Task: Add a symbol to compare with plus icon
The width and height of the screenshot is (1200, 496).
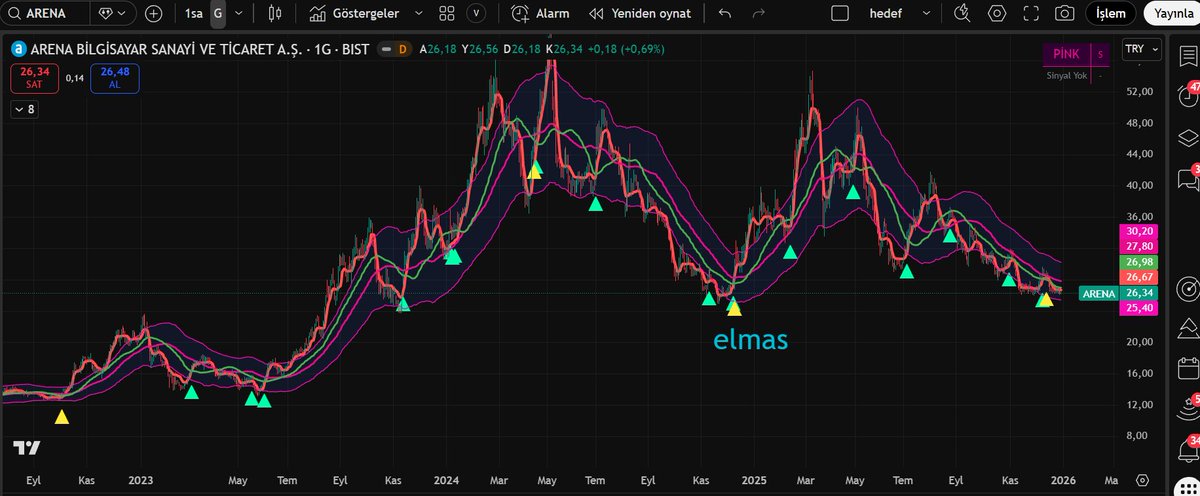Action: (x=153, y=13)
